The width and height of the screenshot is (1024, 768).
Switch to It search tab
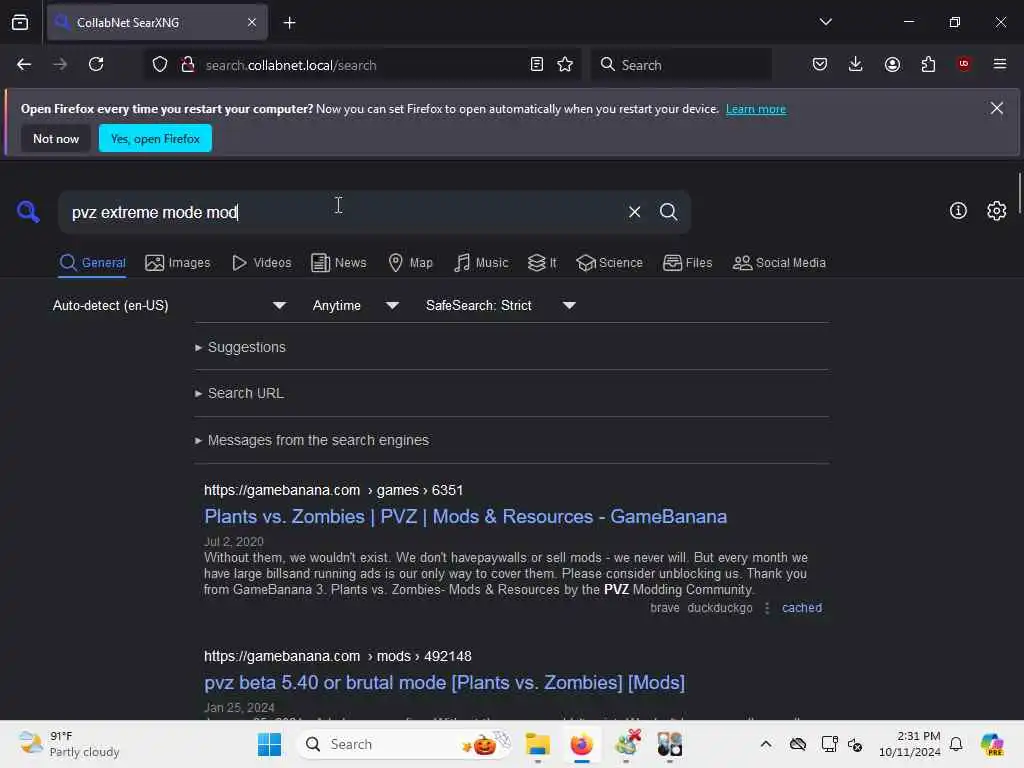(x=542, y=263)
